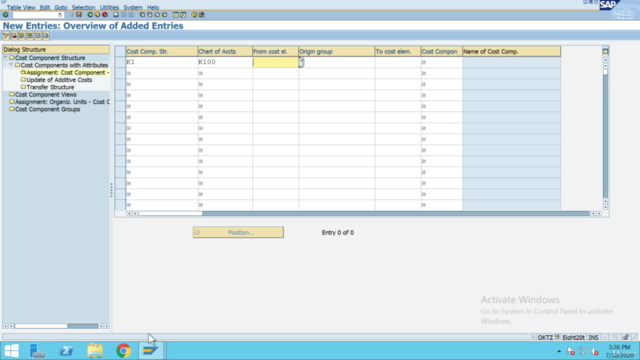Select Assignment: Organiz. Units tree item
This screenshot has height=360, width=640.
click(x=62, y=102)
